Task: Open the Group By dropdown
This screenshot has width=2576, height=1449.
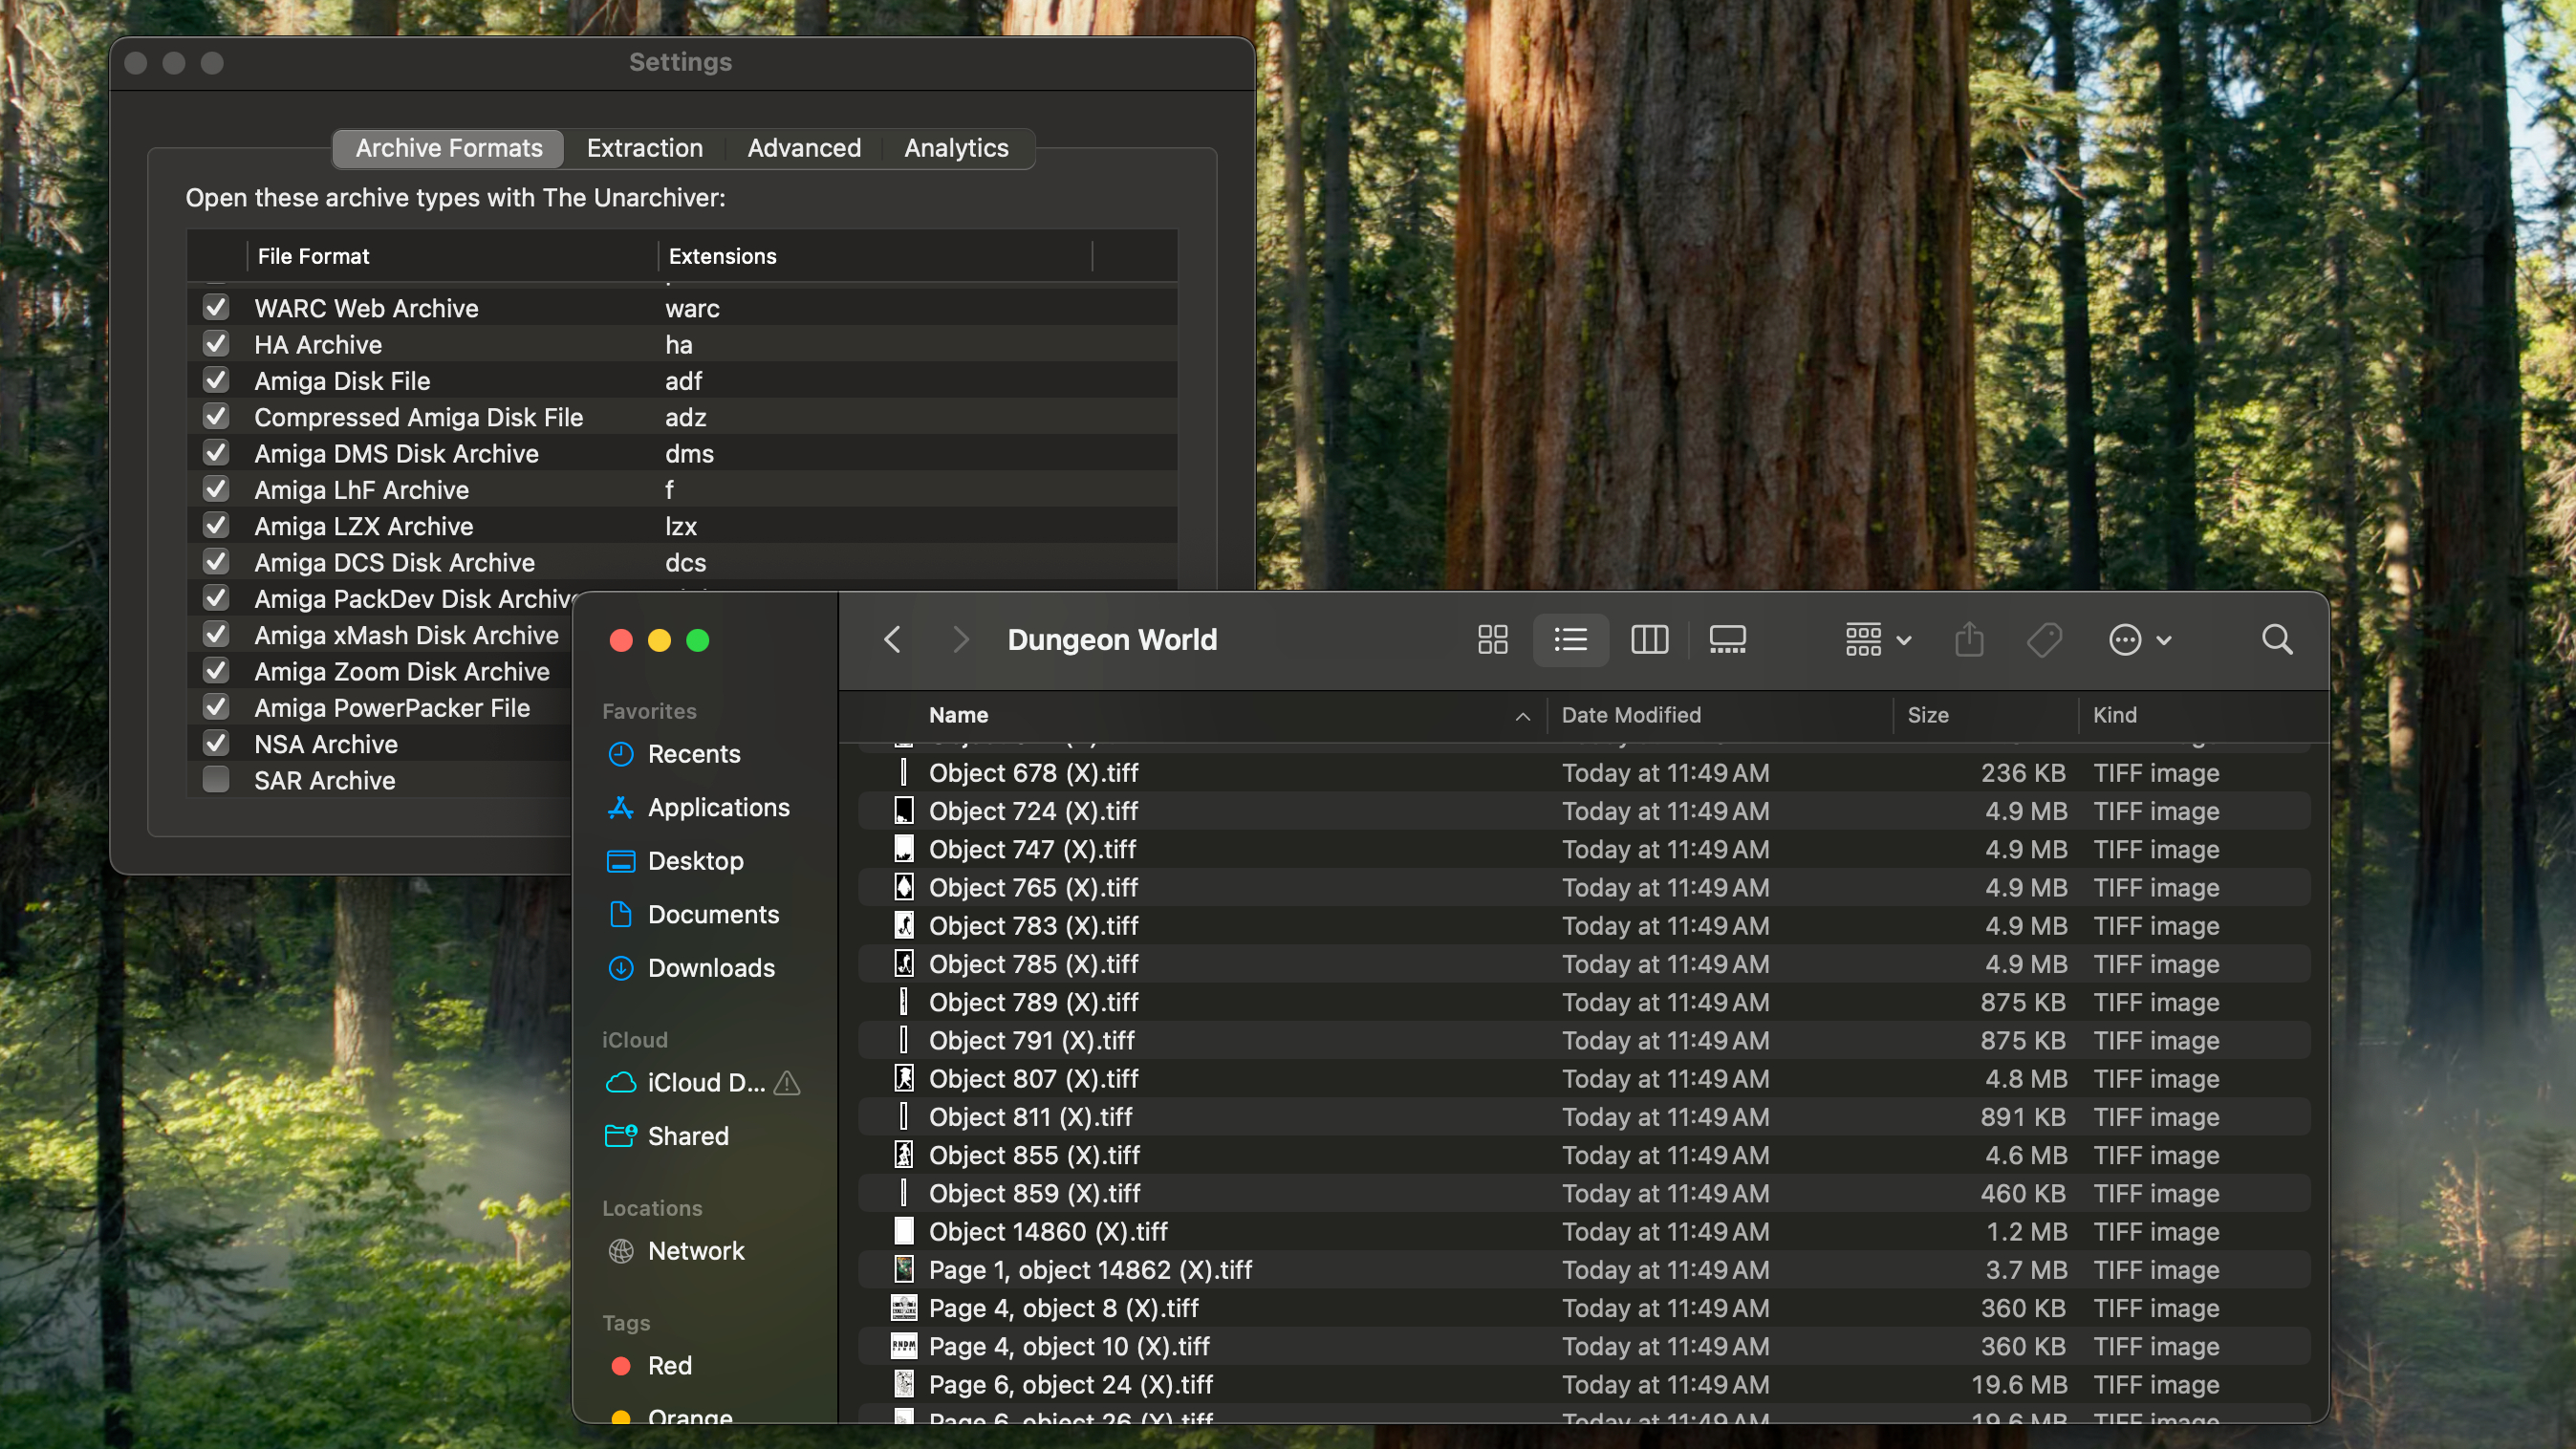Action: coord(1877,640)
